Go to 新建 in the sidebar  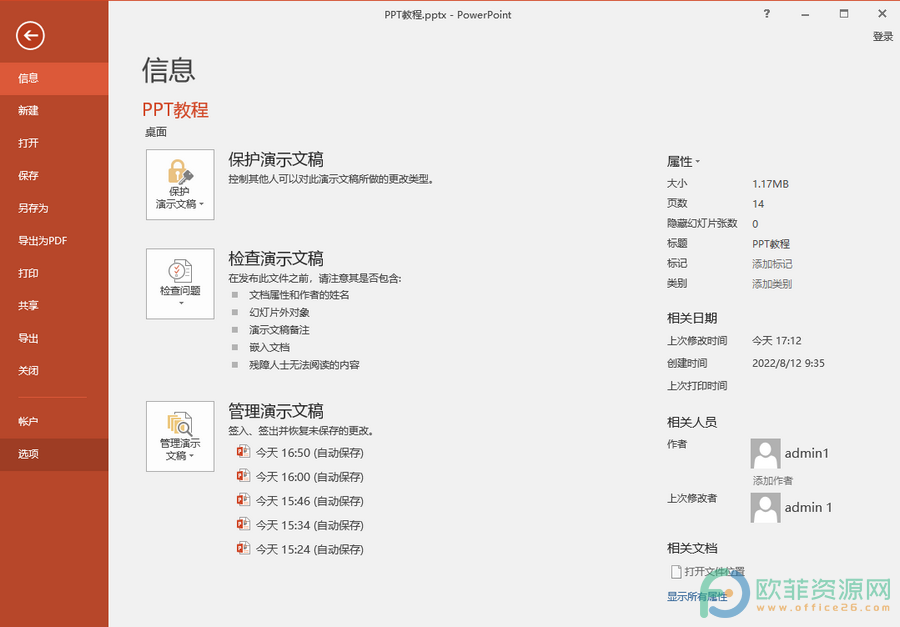pyautogui.click(x=54, y=111)
